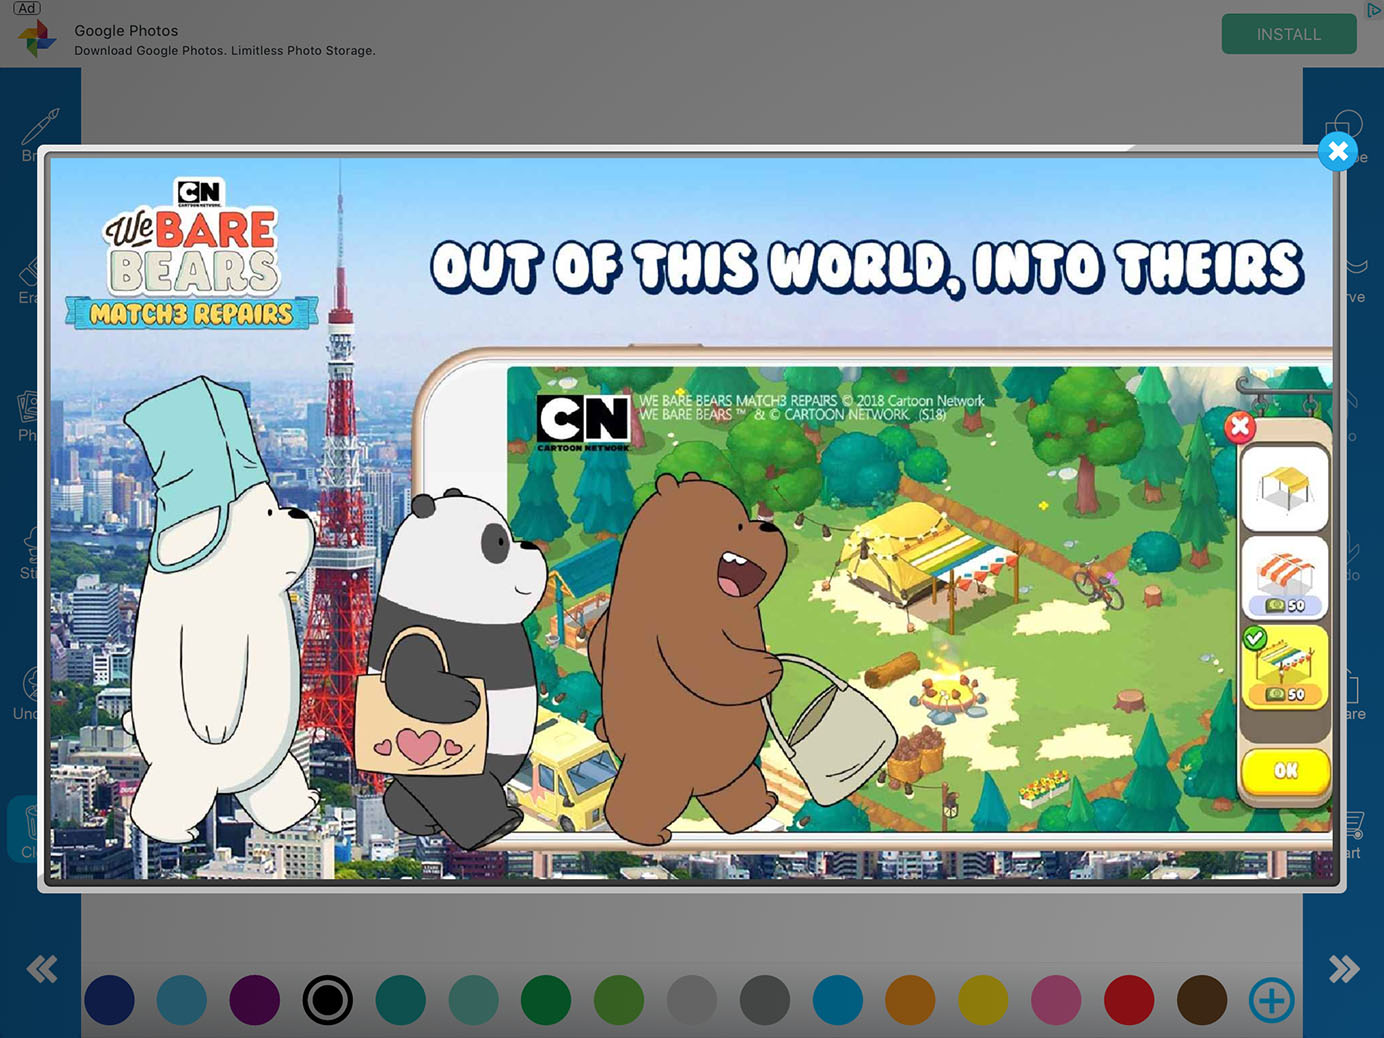Select the checked yellow tent option
The image size is (1384, 1038).
(1285, 667)
